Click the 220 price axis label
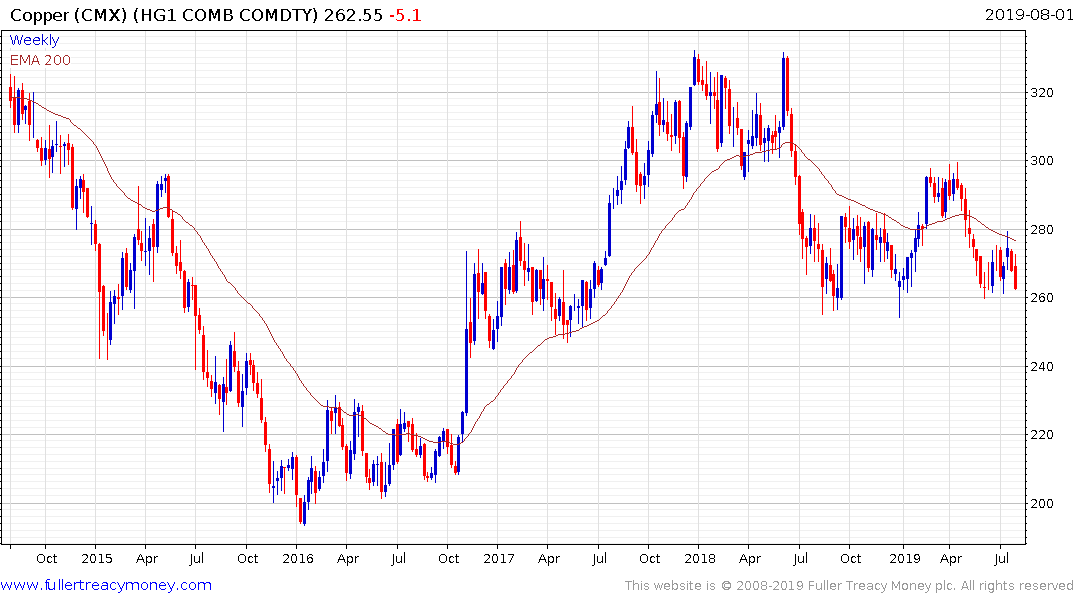This screenshot has width=1075, height=600. point(1042,435)
